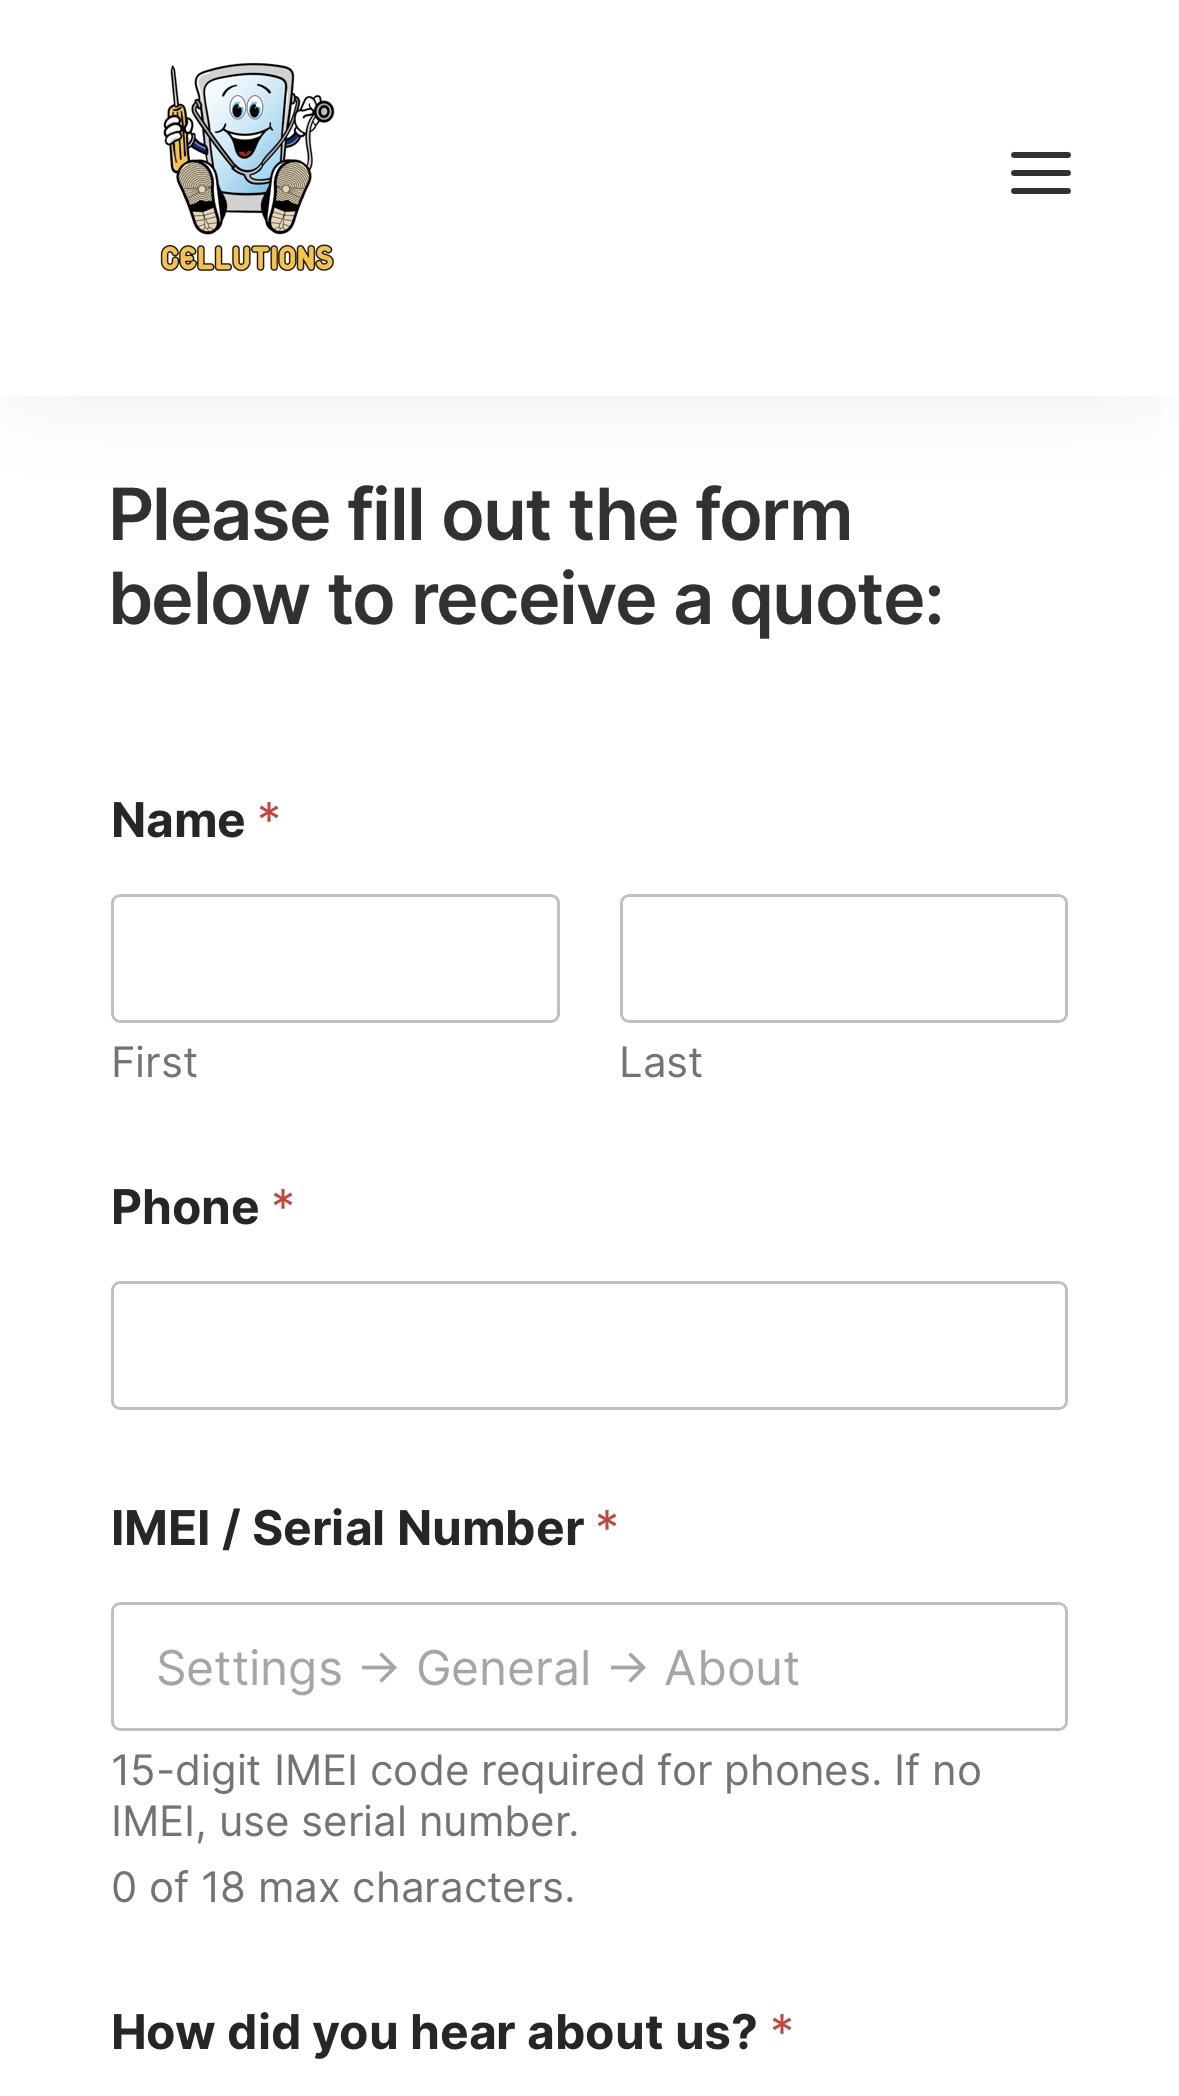Click the 'How did you hear about us?' label
This screenshot has width=1179, height=2096.
[434, 2032]
